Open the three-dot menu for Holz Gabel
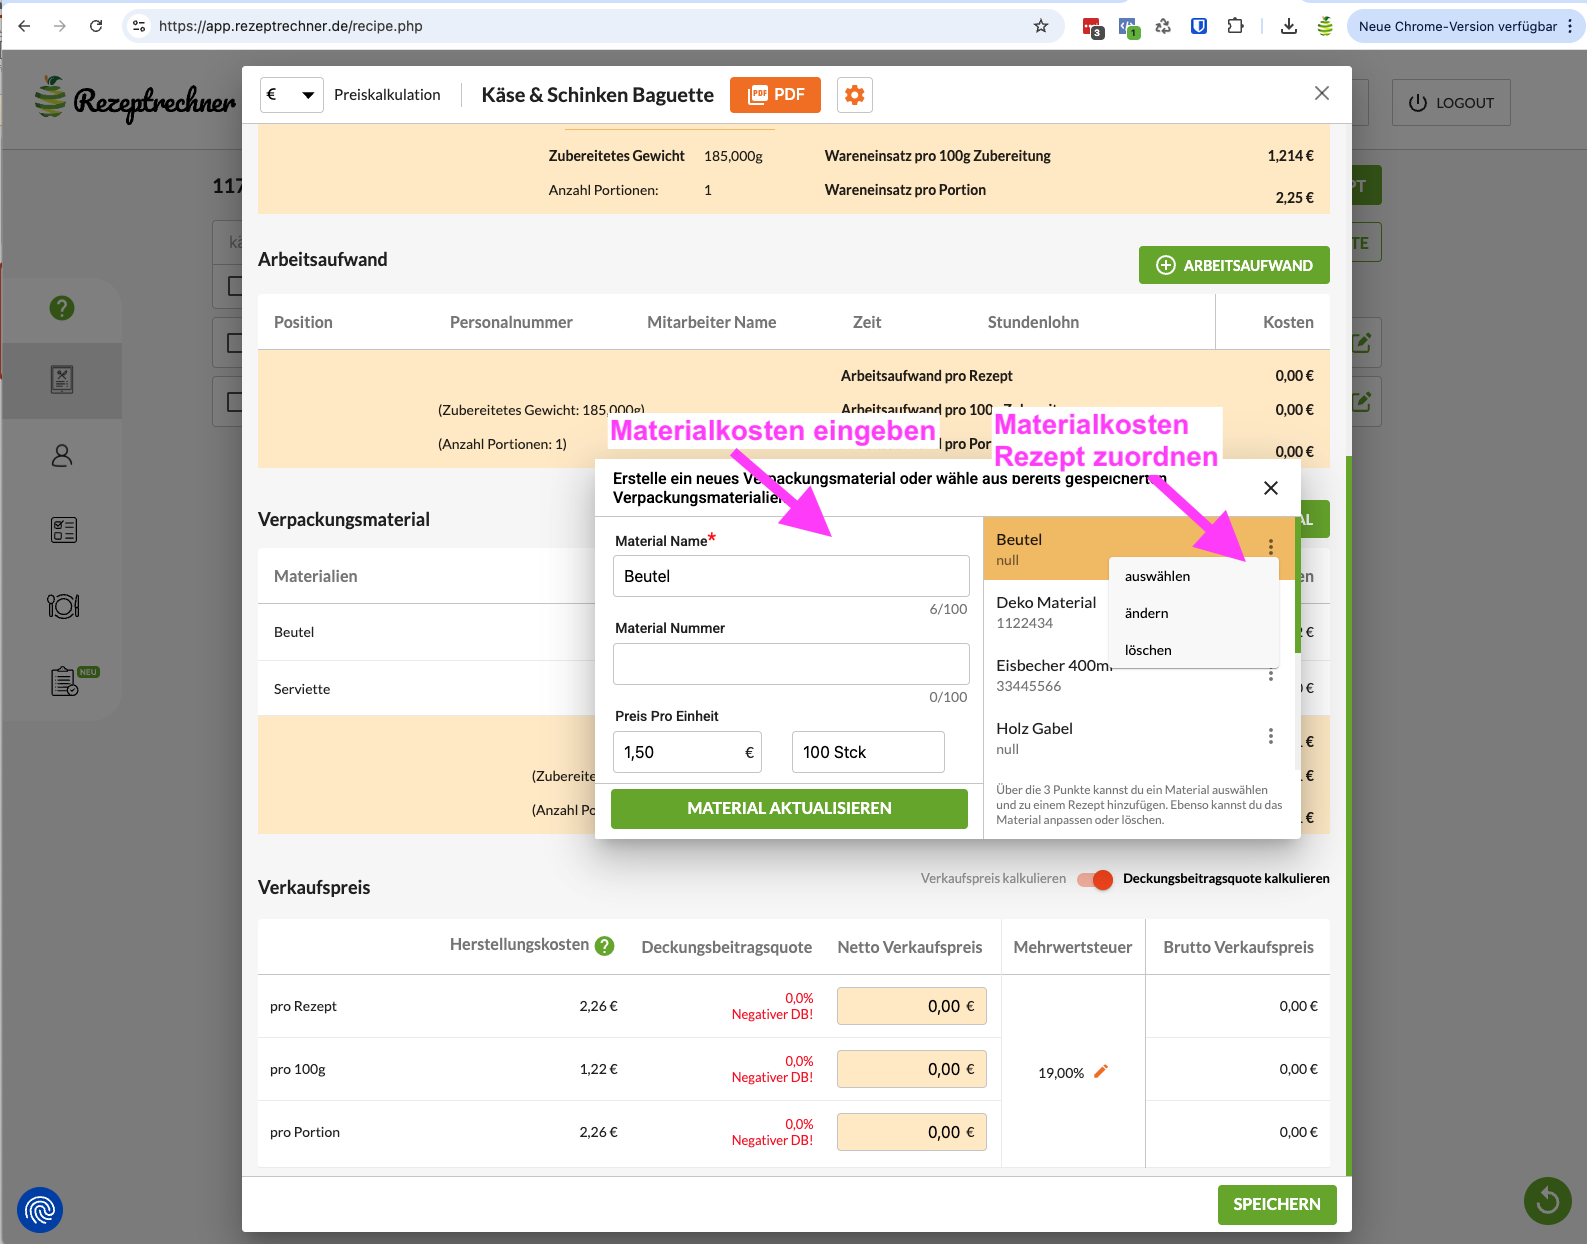1587x1244 pixels. 1271,737
